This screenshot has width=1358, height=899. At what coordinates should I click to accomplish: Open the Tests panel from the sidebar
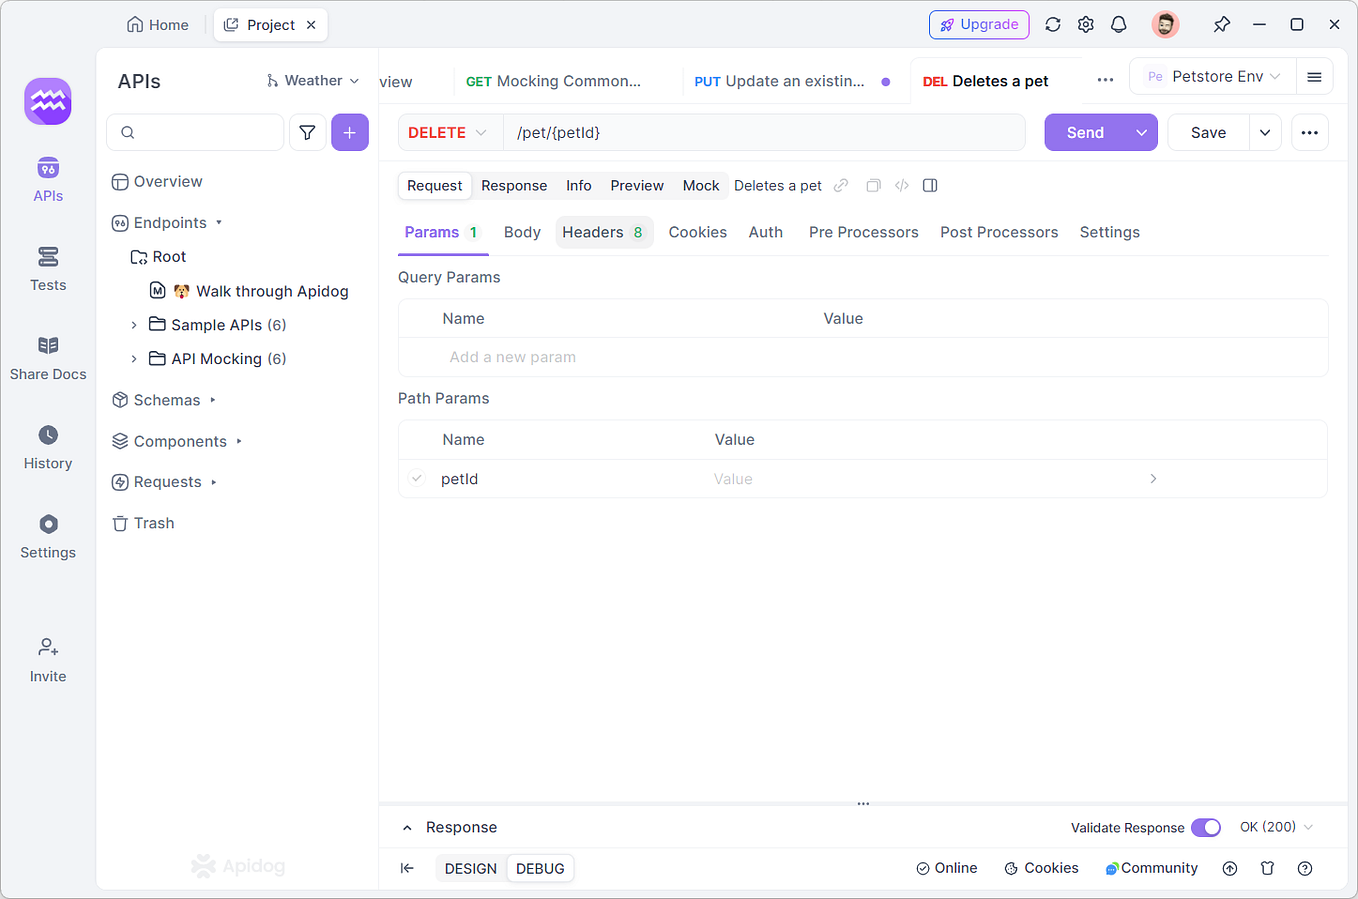[x=47, y=268]
